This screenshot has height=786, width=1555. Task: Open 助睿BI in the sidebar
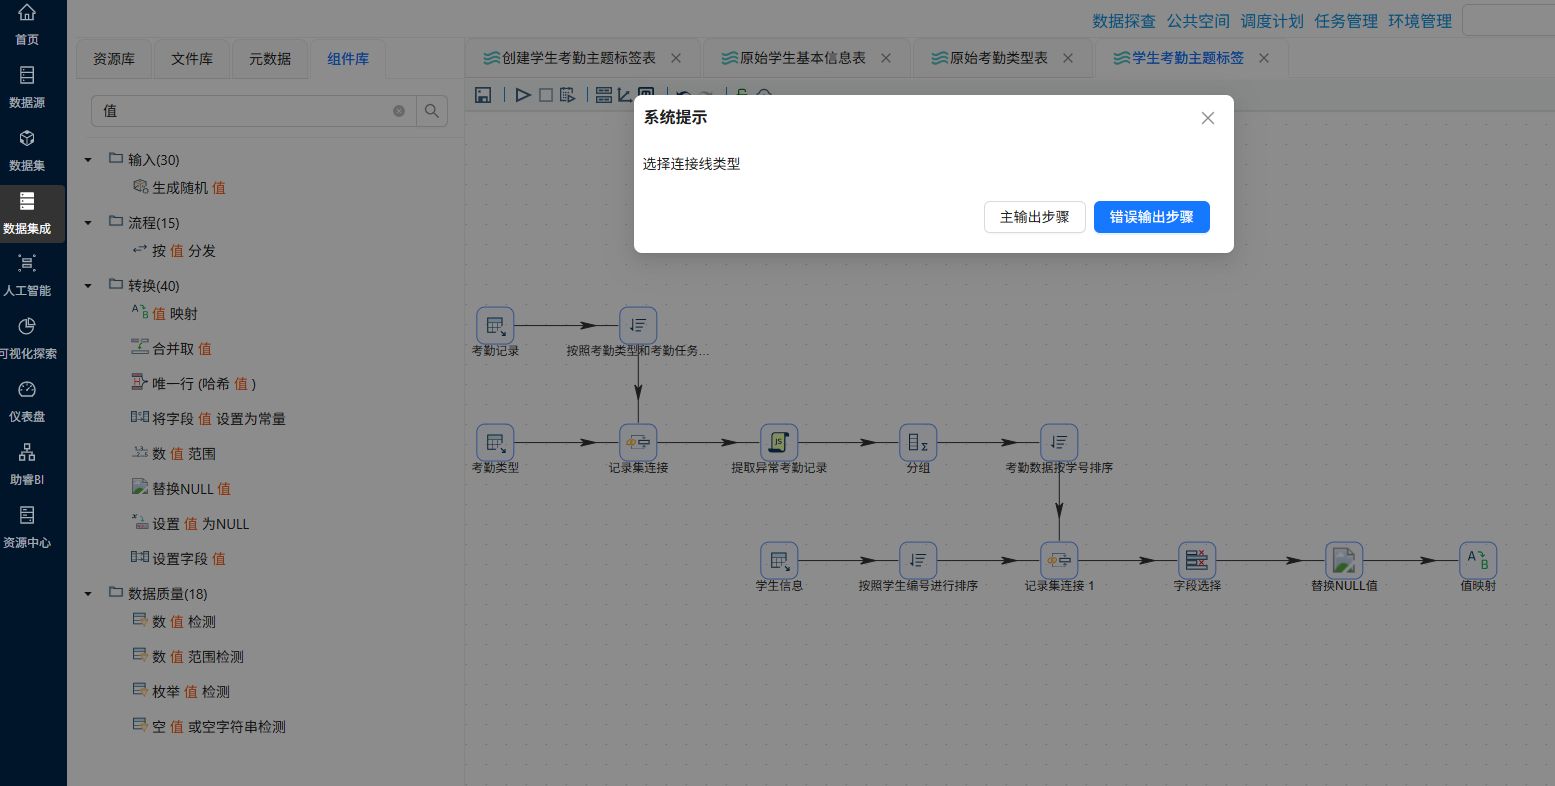point(27,463)
